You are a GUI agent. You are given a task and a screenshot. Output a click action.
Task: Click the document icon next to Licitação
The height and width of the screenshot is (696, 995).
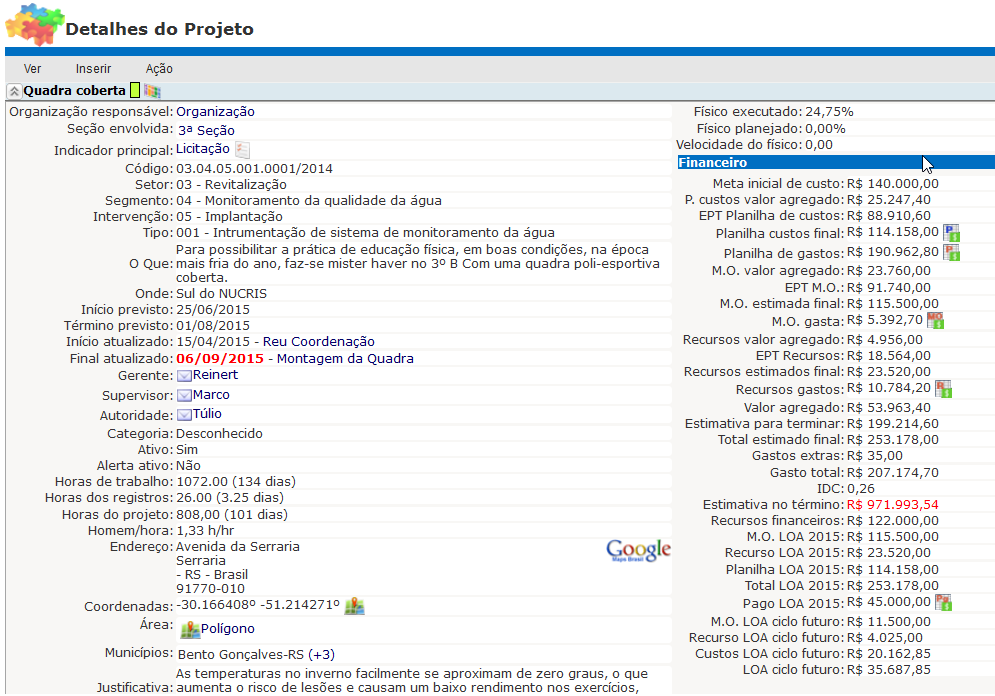242,150
